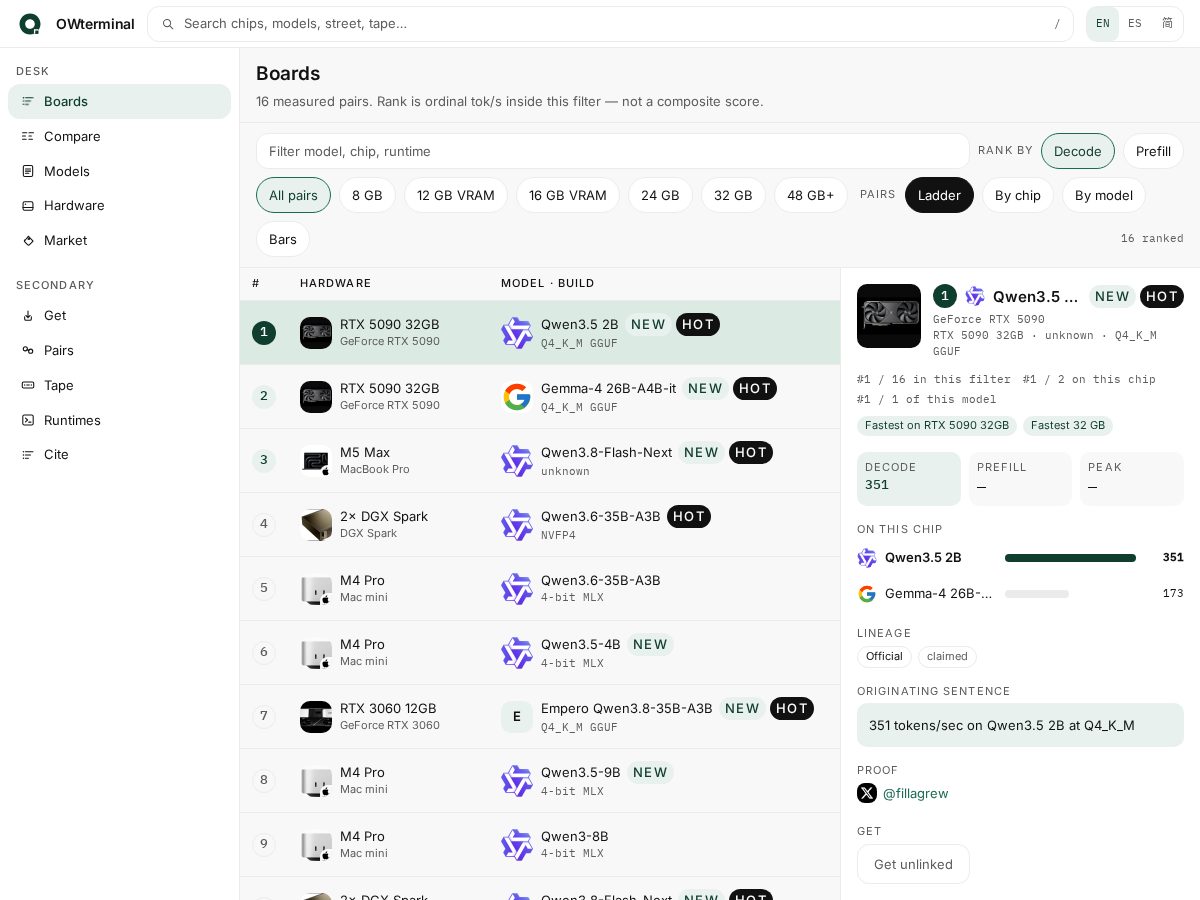Select row 5 M4 Pro Qwen3.6-35B-A3B
This screenshot has width=1200, height=900.
(540, 589)
